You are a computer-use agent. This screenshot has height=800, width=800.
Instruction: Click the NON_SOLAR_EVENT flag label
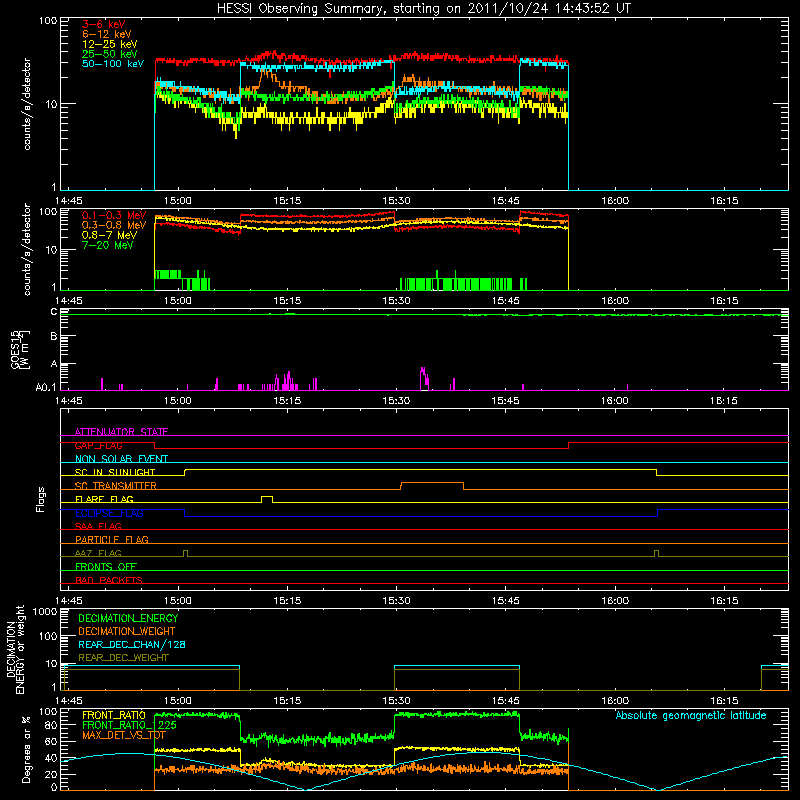121,459
